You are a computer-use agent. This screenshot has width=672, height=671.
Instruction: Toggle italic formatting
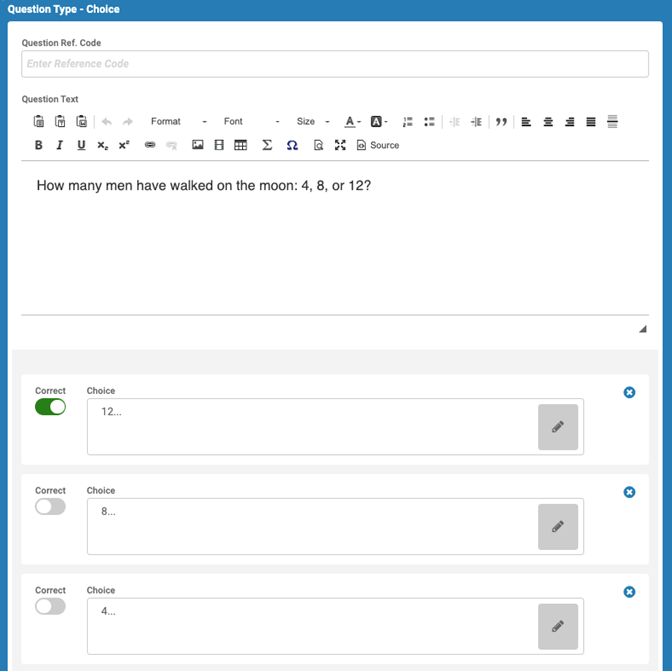click(60, 145)
